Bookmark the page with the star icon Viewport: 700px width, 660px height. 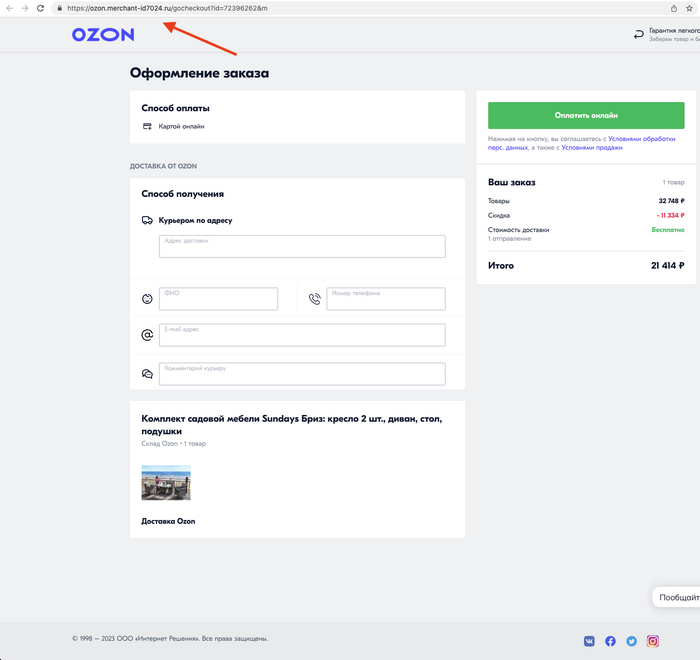click(689, 8)
